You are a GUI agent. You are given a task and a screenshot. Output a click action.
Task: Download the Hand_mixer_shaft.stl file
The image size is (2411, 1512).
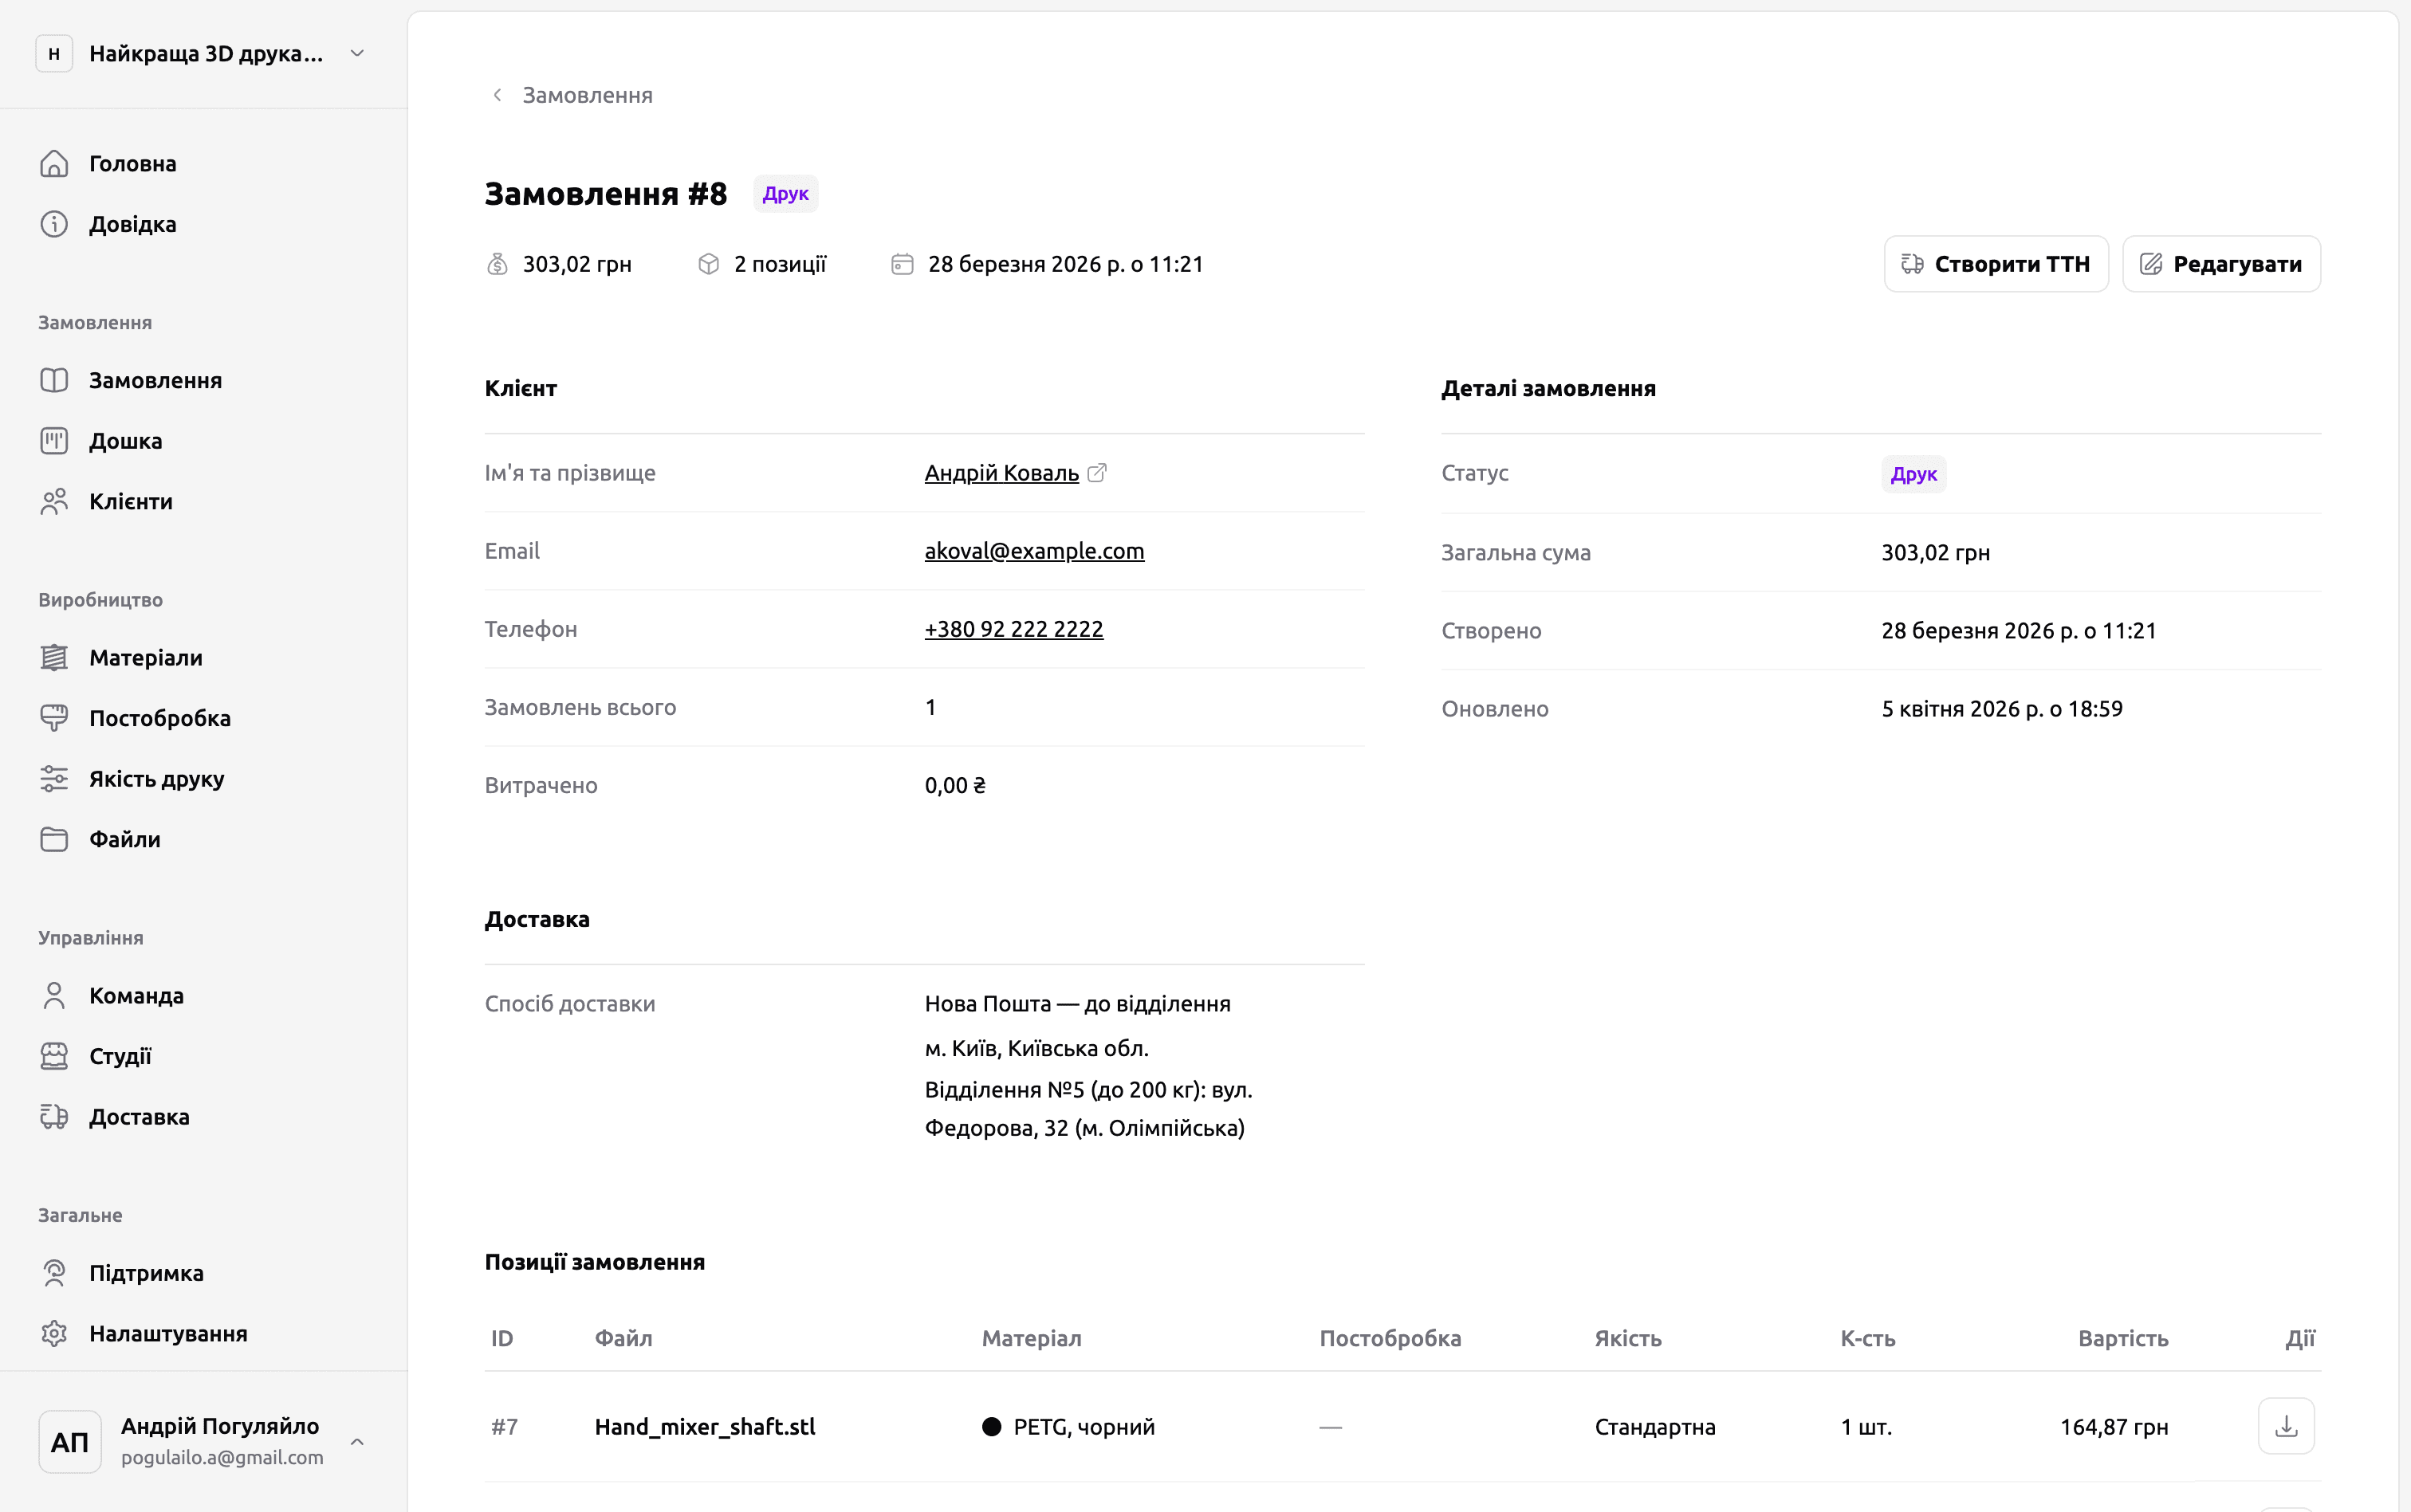point(2285,1426)
